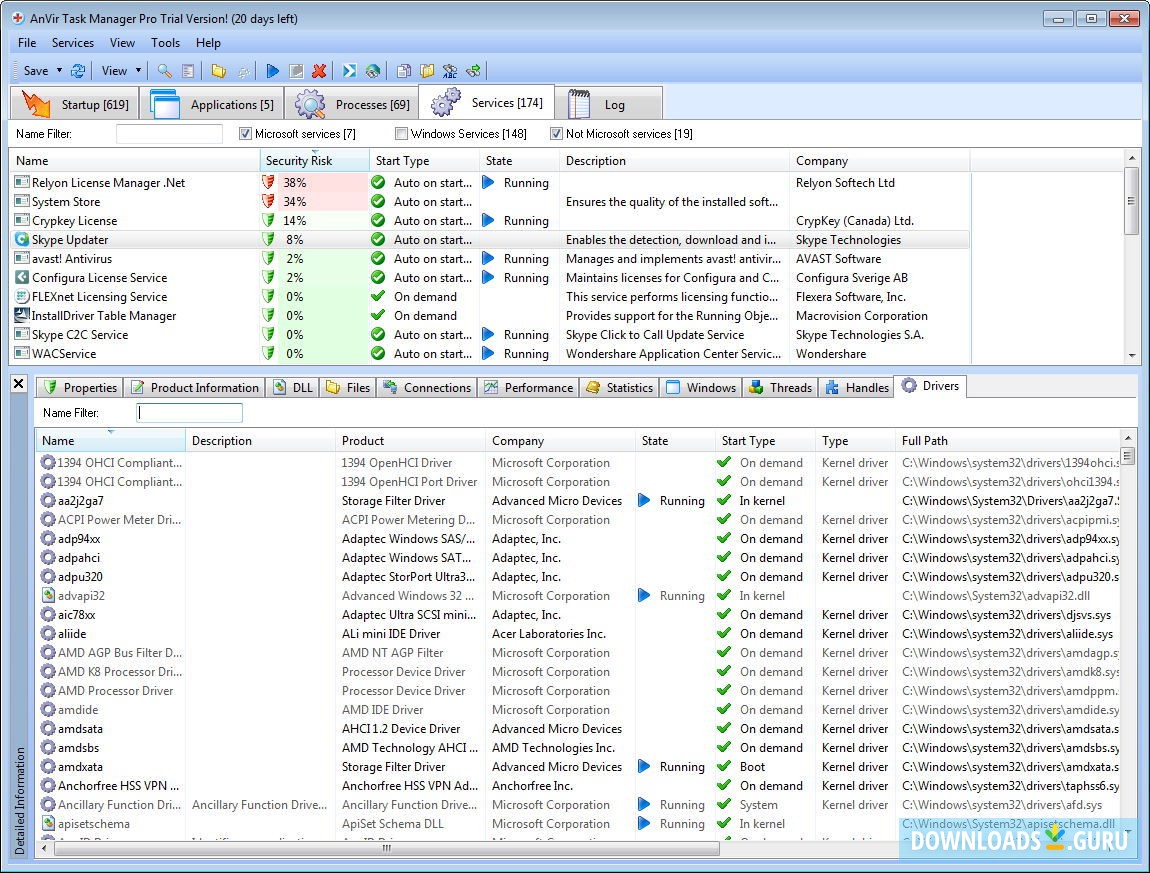This screenshot has width=1150, height=873.
Task: Expand the View dropdown in toolbar
Action: pyautogui.click(x=138, y=71)
